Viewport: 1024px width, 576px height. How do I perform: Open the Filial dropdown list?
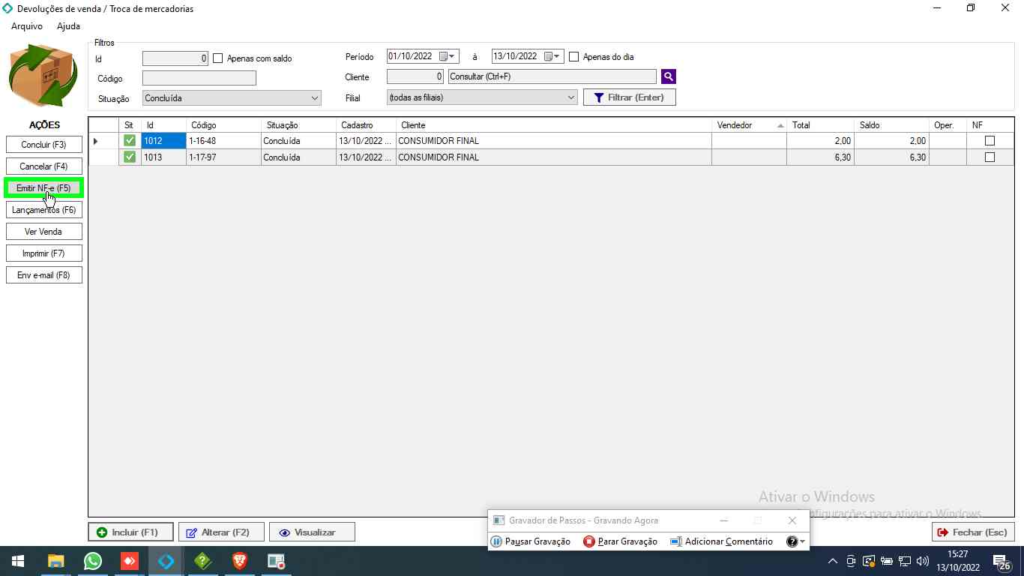(x=571, y=98)
